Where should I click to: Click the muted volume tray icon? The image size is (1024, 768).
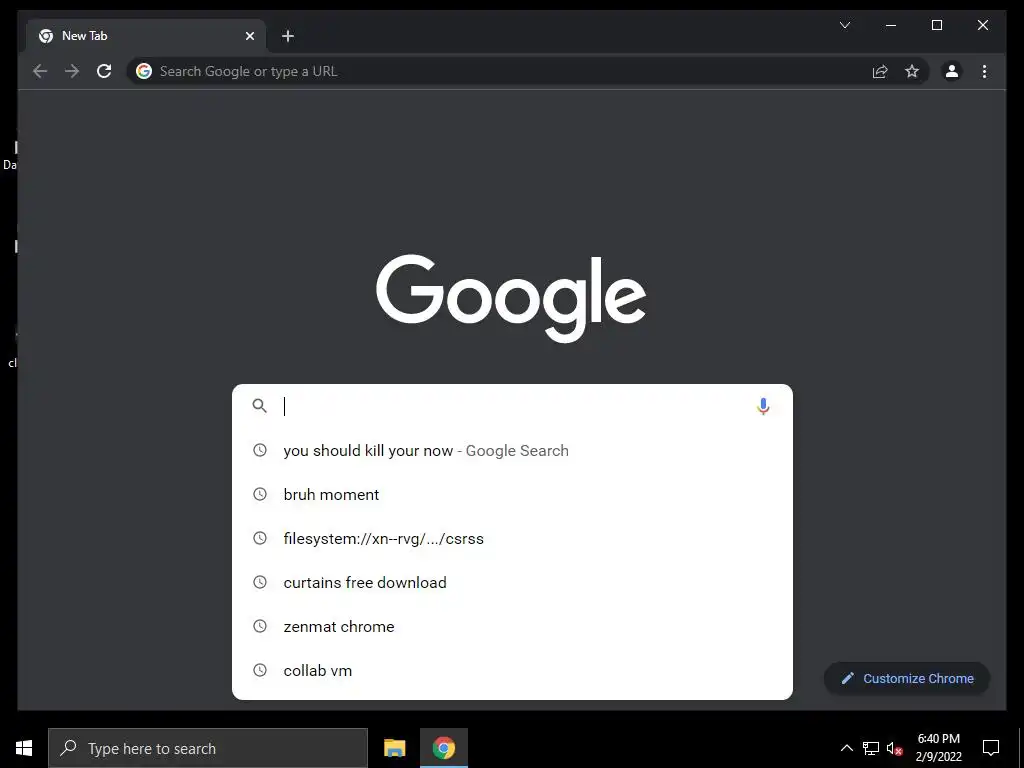point(895,748)
